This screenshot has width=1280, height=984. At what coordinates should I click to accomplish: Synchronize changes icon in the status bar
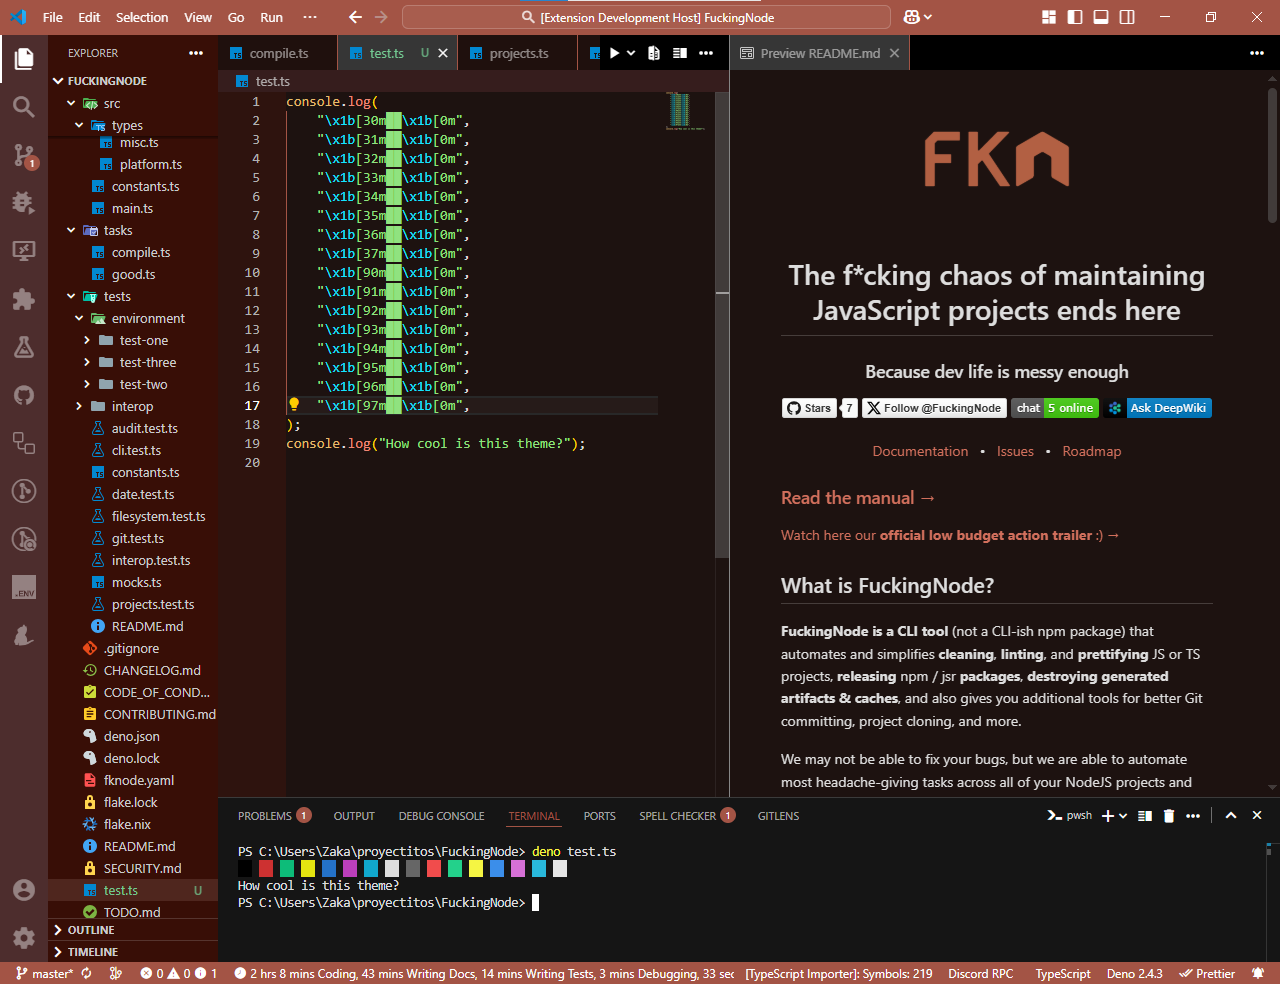click(x=86, y=973)
